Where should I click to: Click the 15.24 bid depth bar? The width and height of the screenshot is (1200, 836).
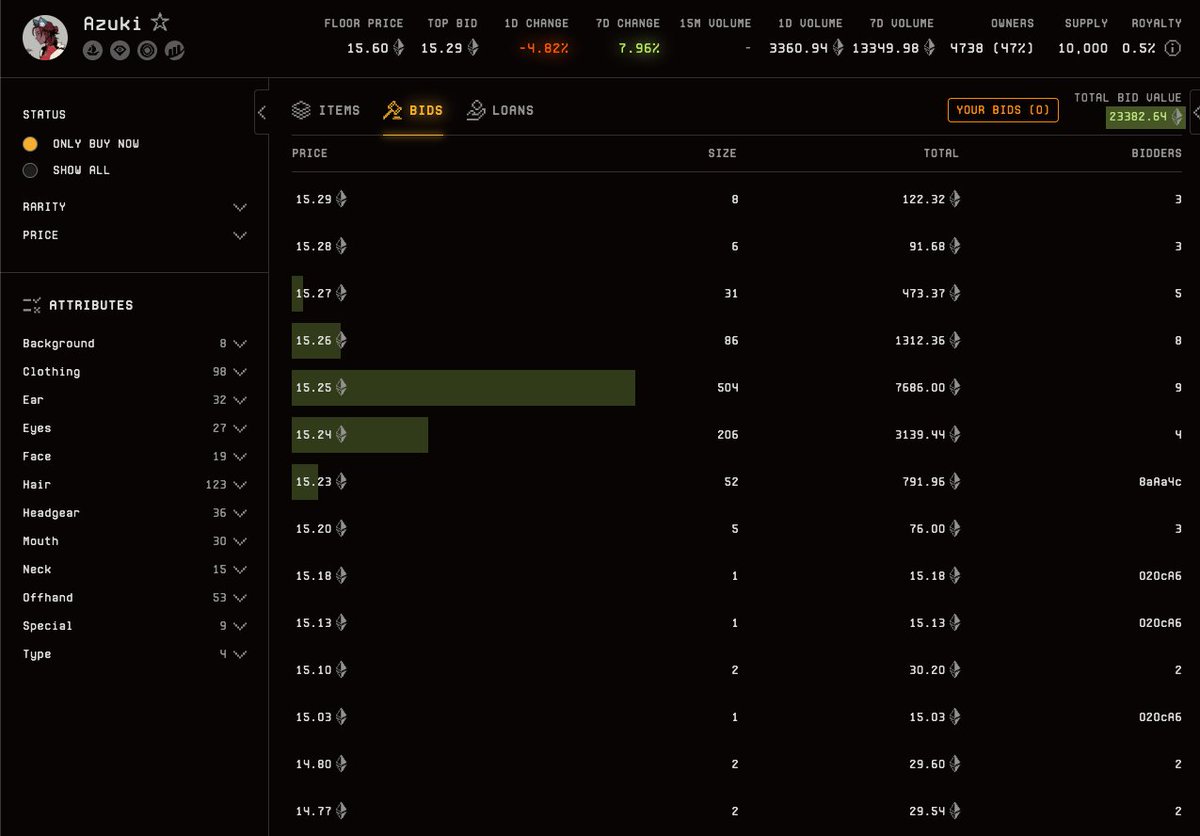pos(360,434)
